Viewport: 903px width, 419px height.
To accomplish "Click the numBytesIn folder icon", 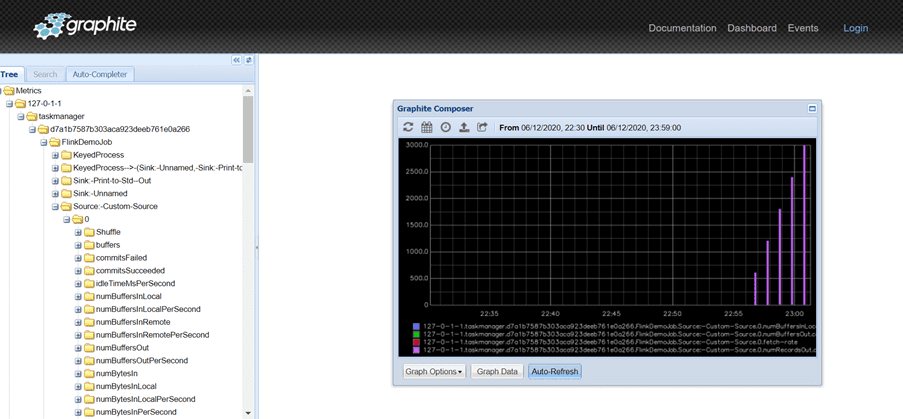I will [89, 374].
